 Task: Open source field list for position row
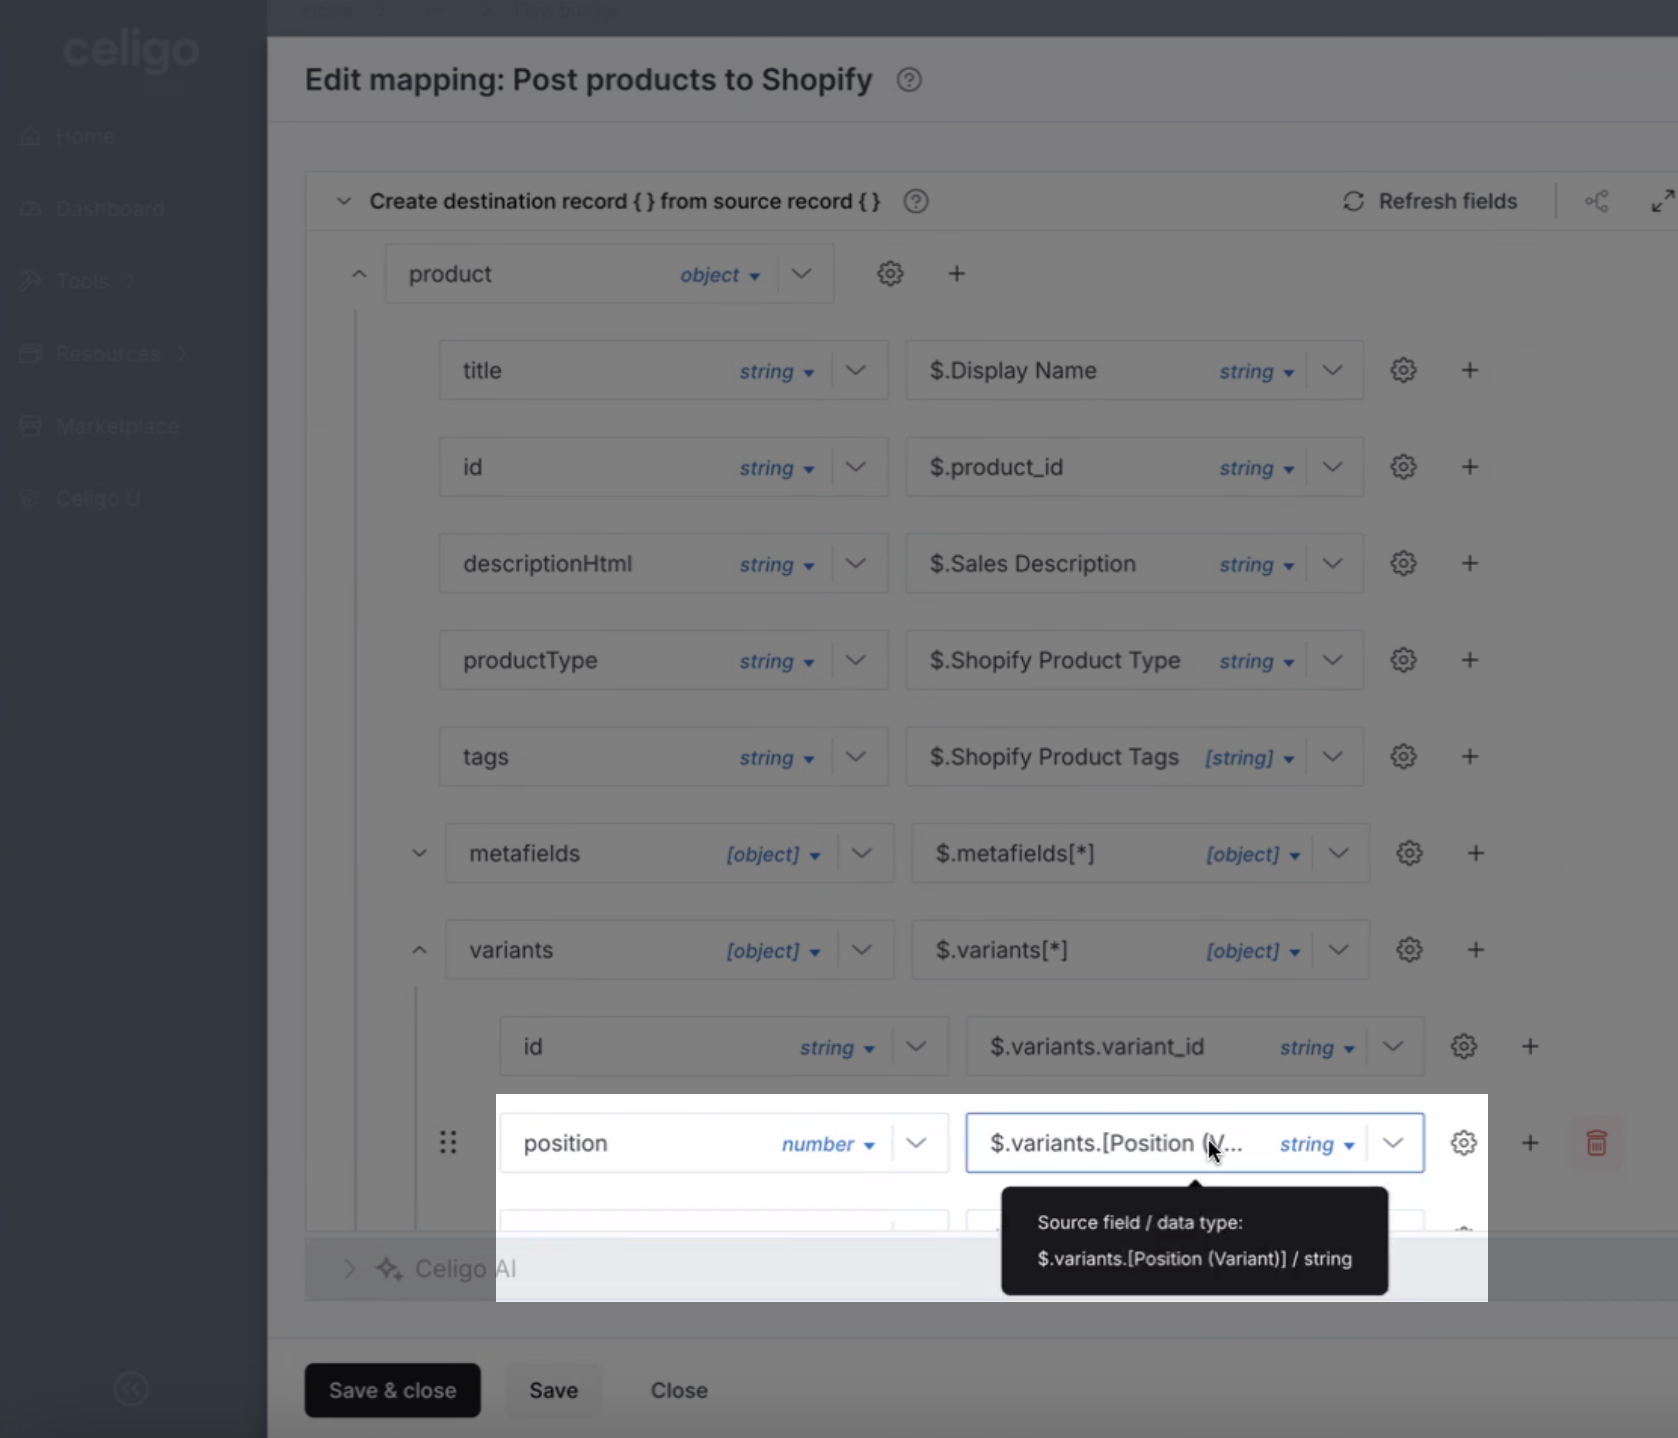(x=1393, y=1143)
